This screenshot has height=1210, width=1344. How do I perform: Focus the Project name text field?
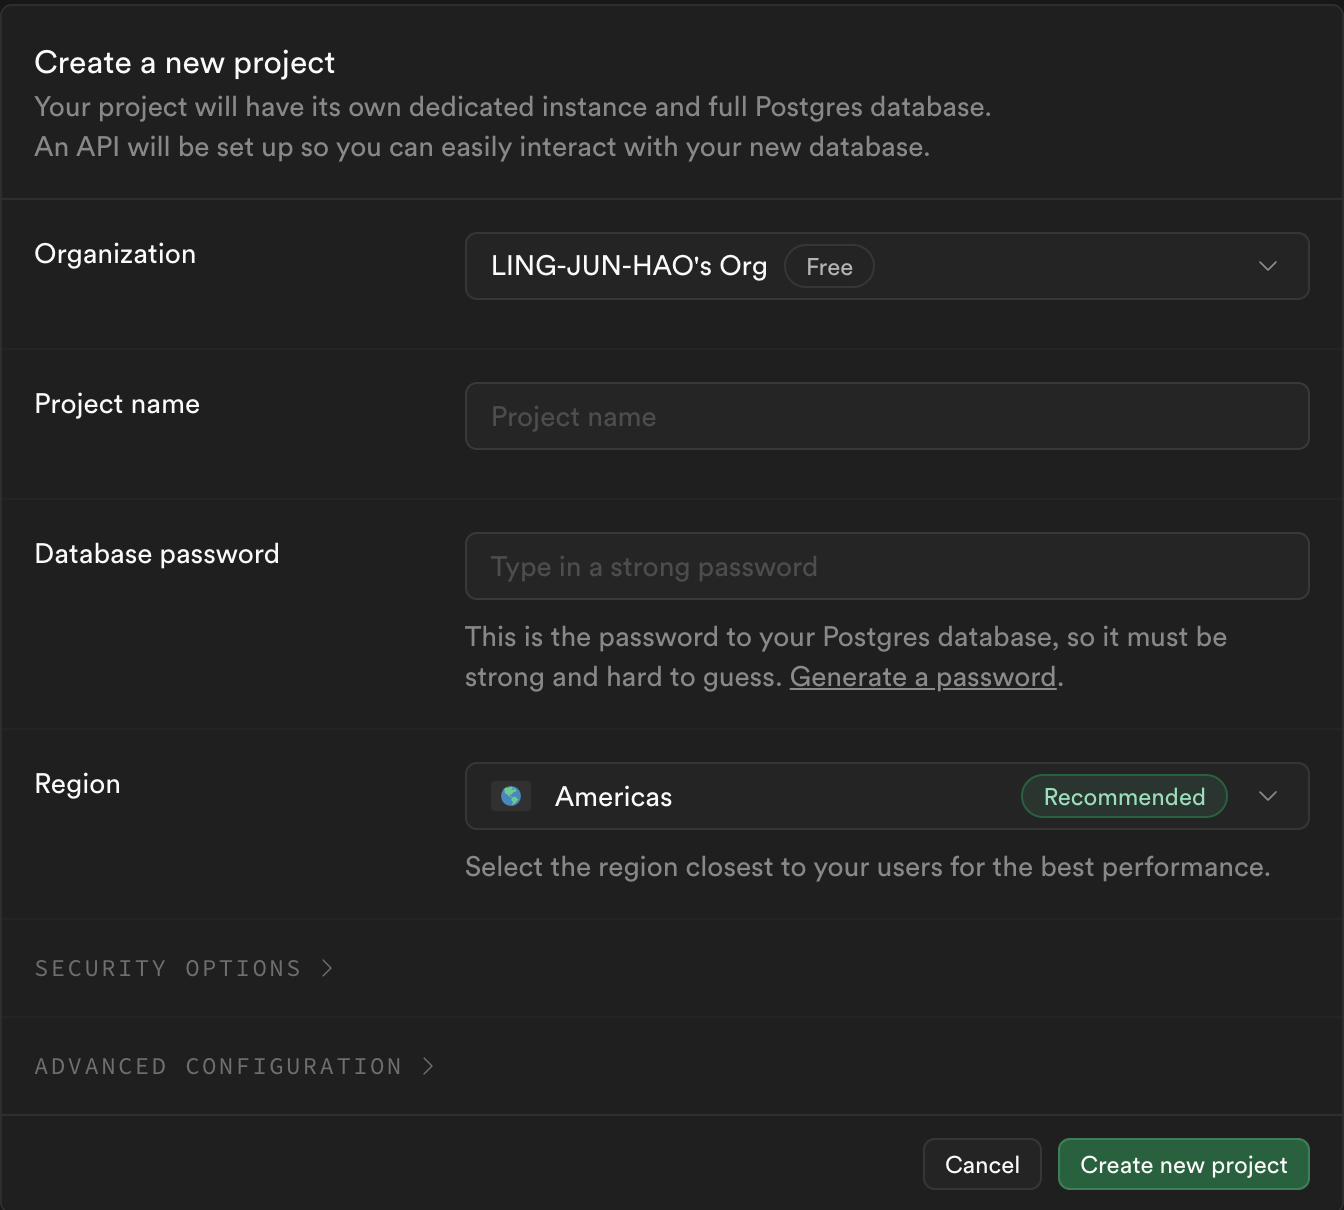coord(886,416)
